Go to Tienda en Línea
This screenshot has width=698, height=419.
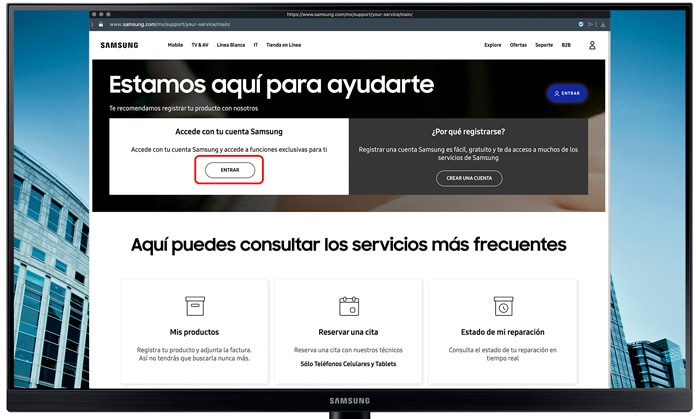click(283, 45)
